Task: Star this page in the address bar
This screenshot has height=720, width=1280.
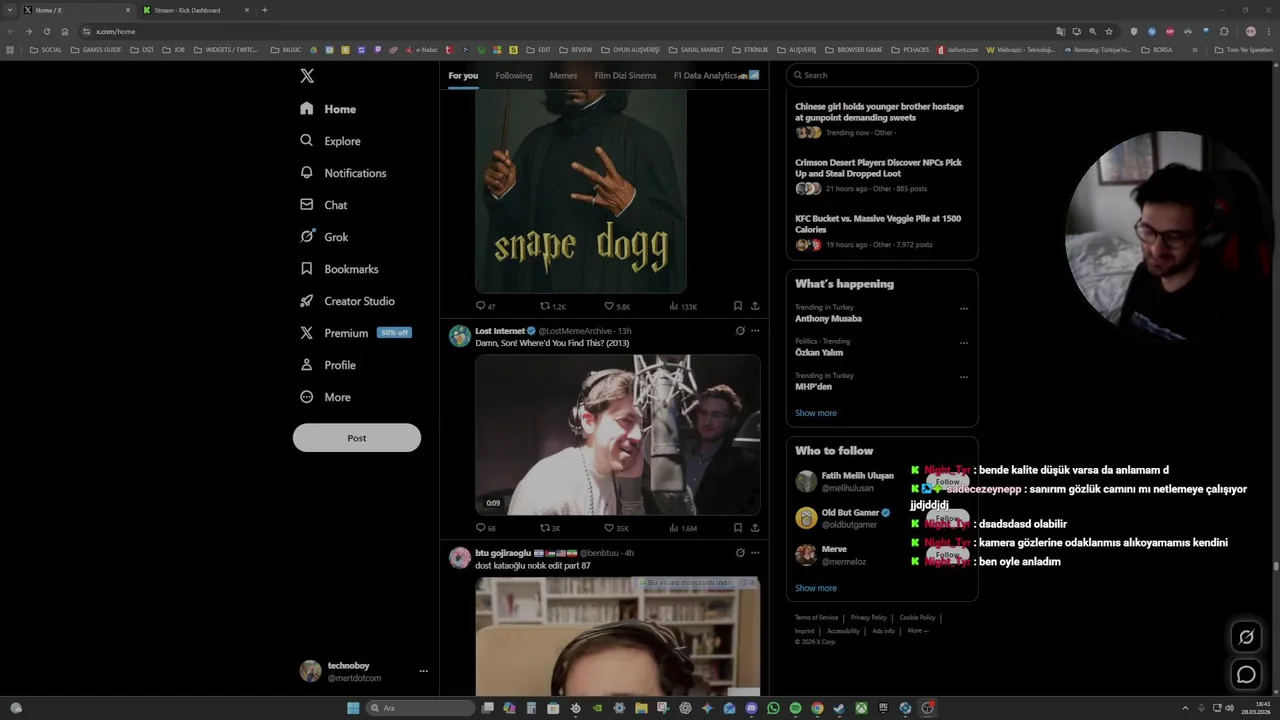Action: point(1109,31)
